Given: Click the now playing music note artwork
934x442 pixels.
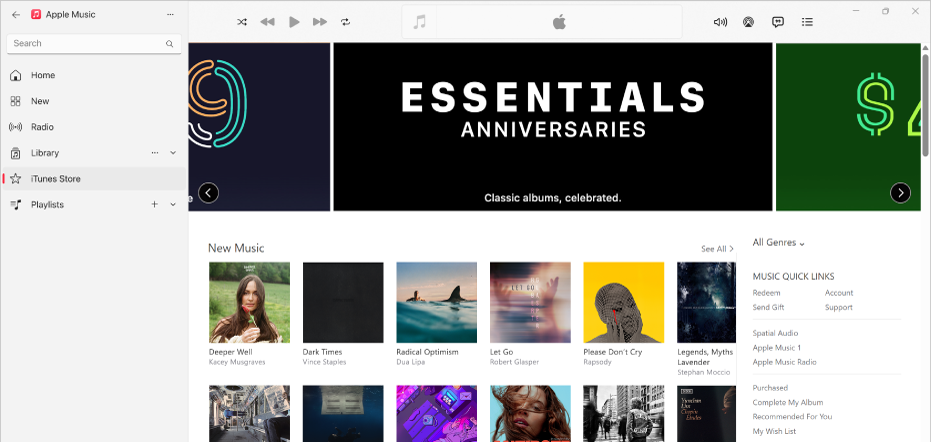Looking at the screenshot, I should point(420,22).
